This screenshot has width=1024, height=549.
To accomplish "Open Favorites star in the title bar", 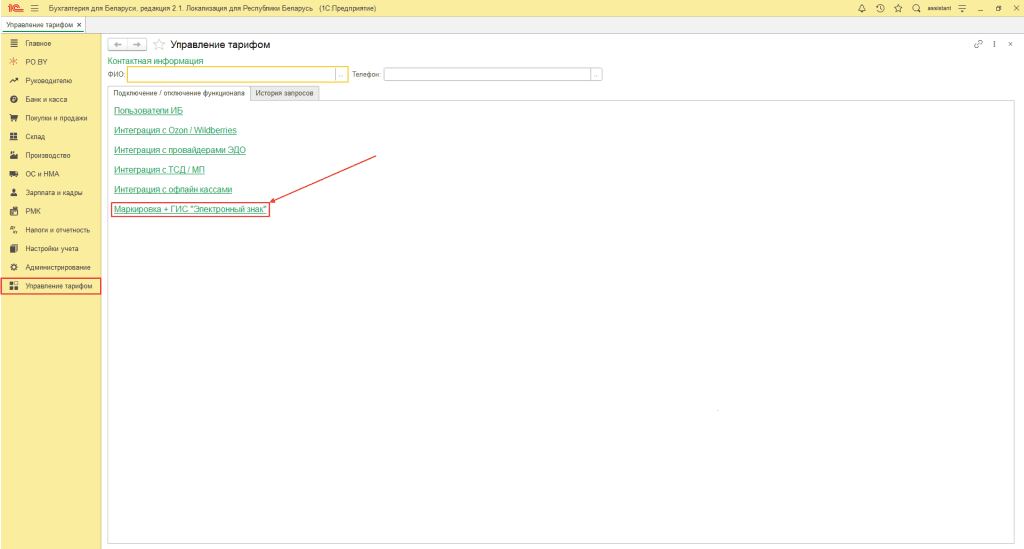I will 898,8.
